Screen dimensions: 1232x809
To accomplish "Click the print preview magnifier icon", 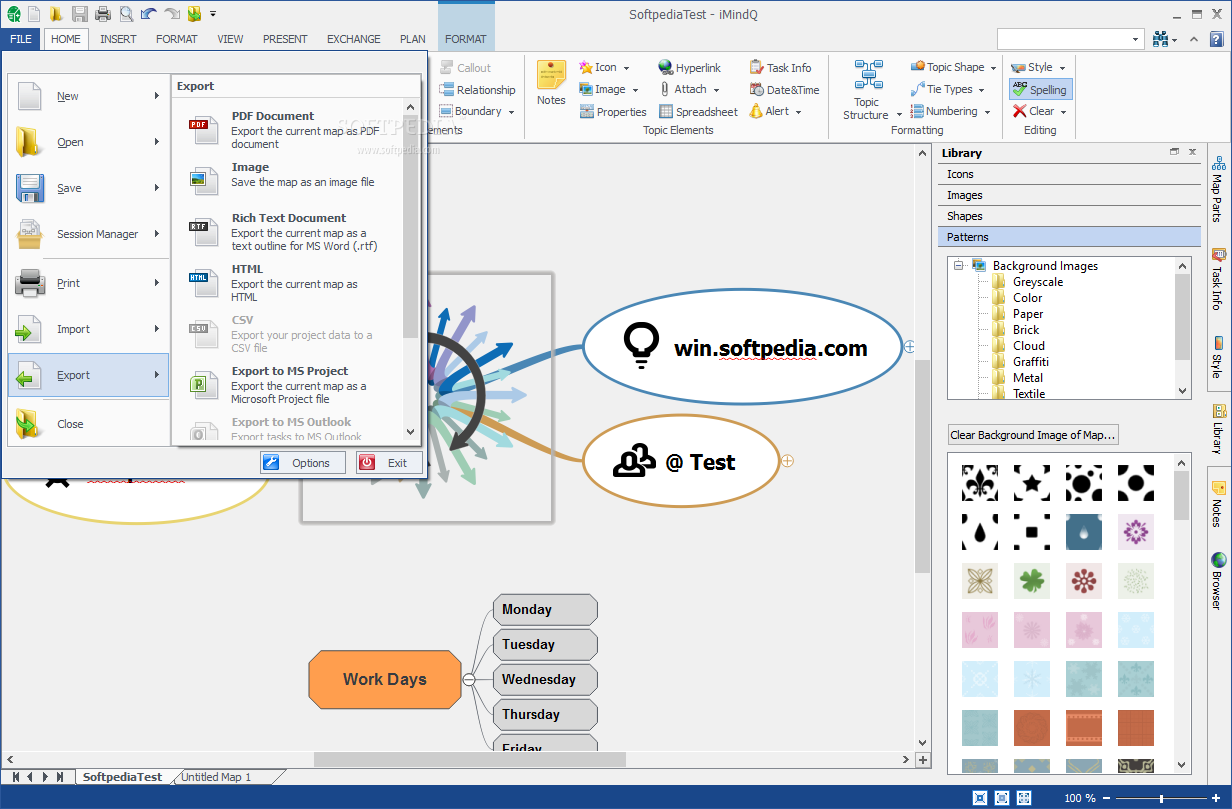I will coord(125,13).
